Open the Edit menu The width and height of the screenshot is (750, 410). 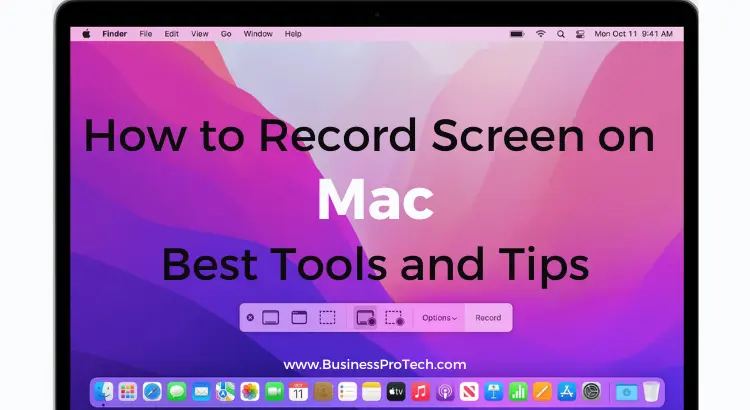(172, 34)
